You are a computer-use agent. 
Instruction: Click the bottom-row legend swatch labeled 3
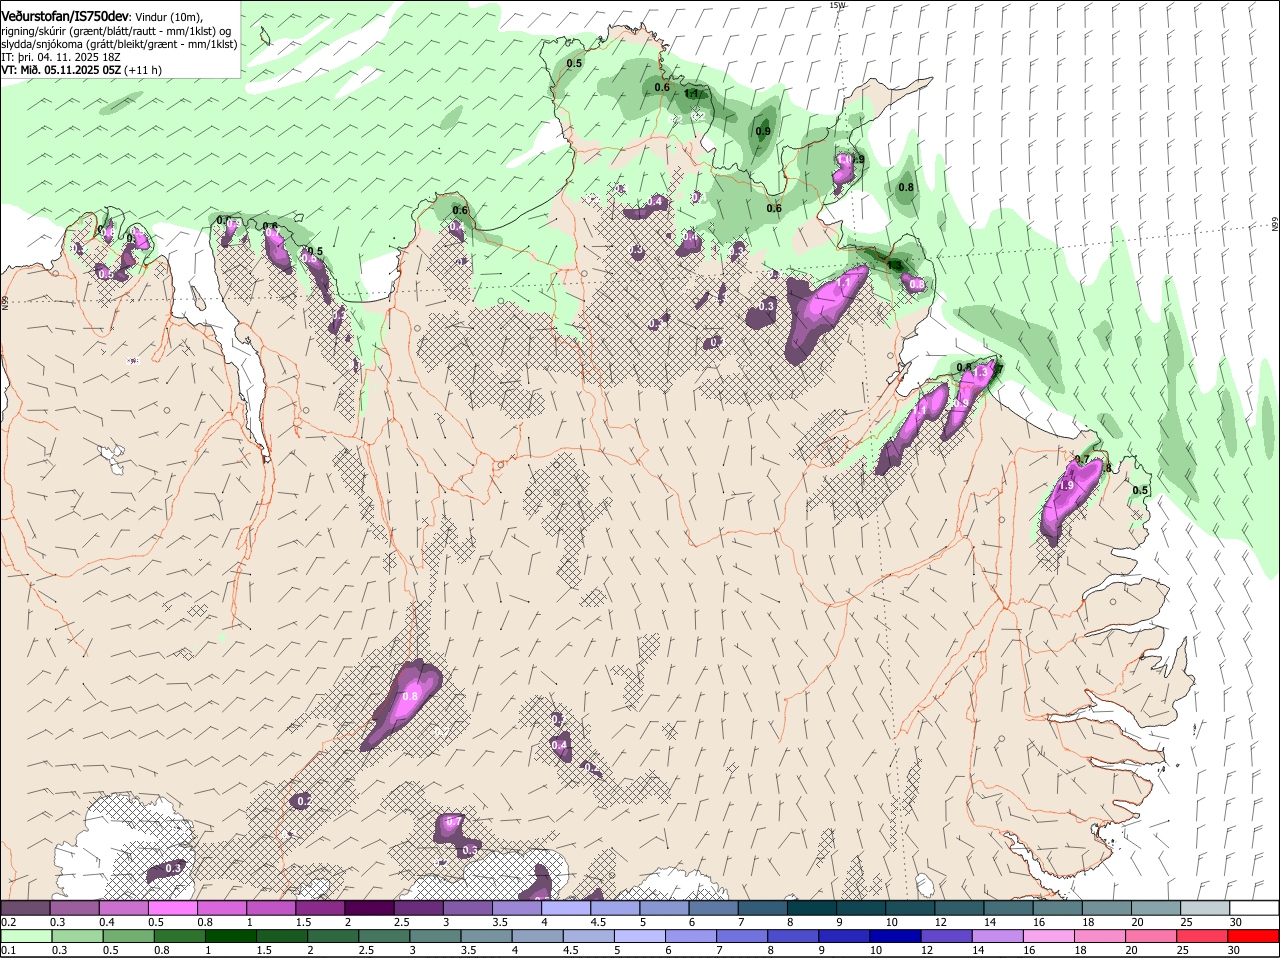click(x=435, y=936)
